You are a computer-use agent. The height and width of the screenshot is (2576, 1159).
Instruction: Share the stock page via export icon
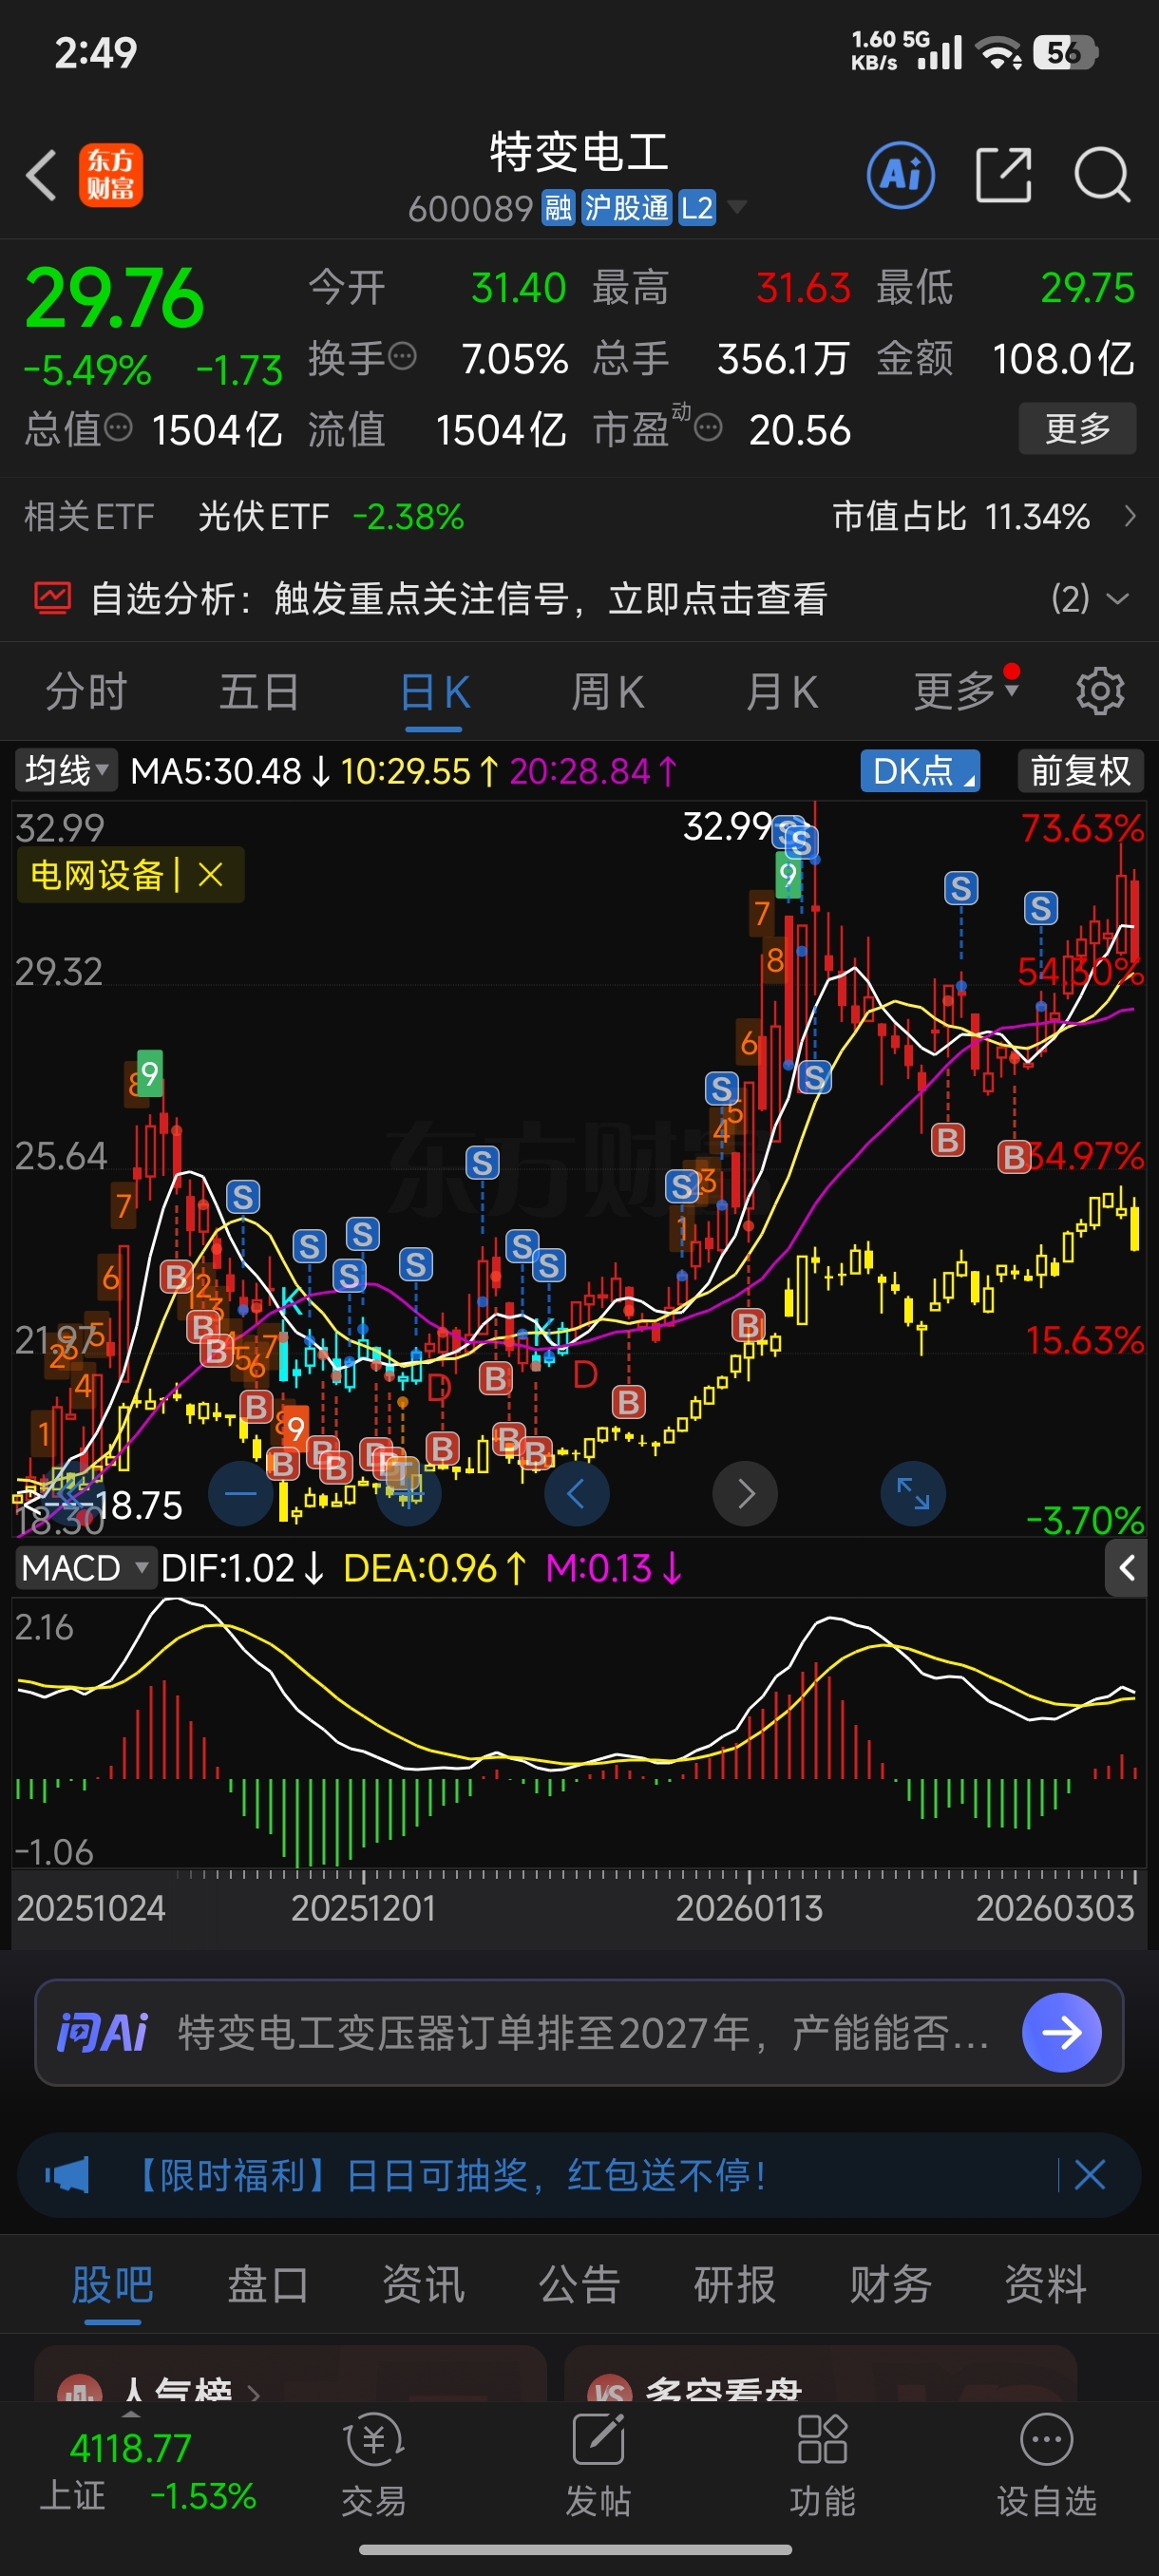point(1003,175)
